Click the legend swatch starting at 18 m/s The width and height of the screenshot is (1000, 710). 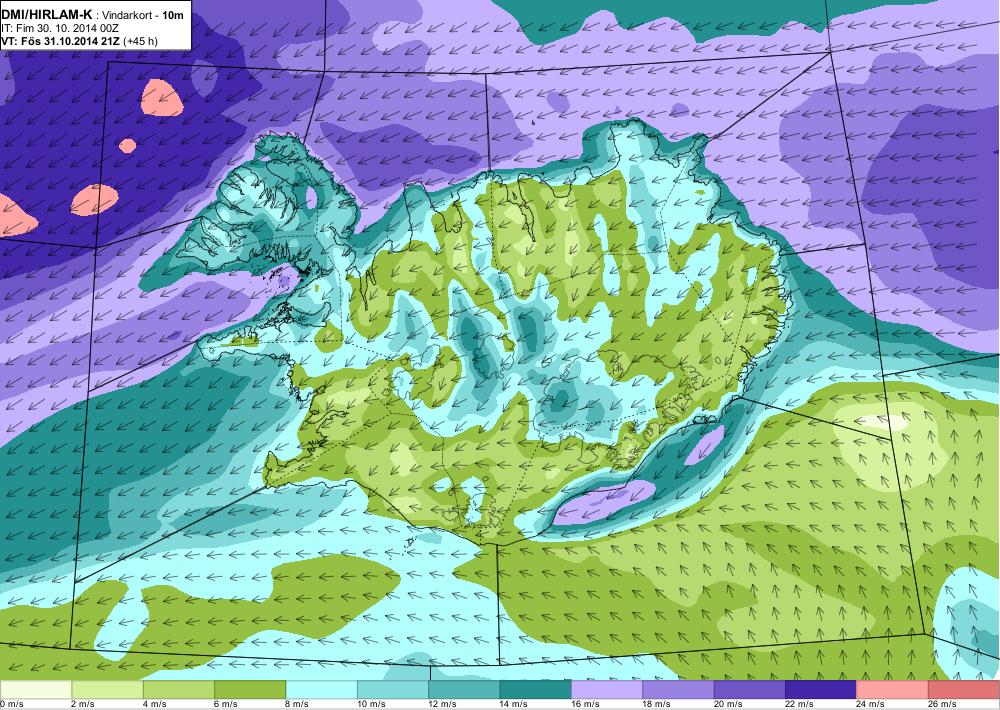coord(678,690)
